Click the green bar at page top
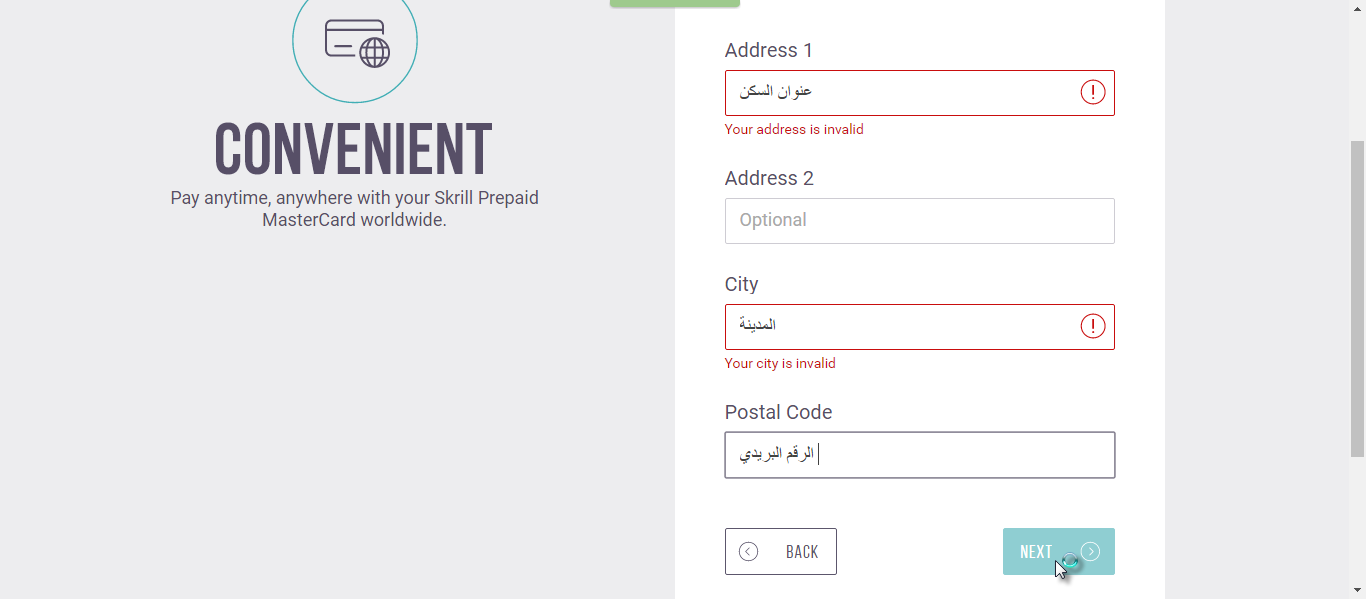This screenshot has width=1366, height=599. click(x=675, y=3)
